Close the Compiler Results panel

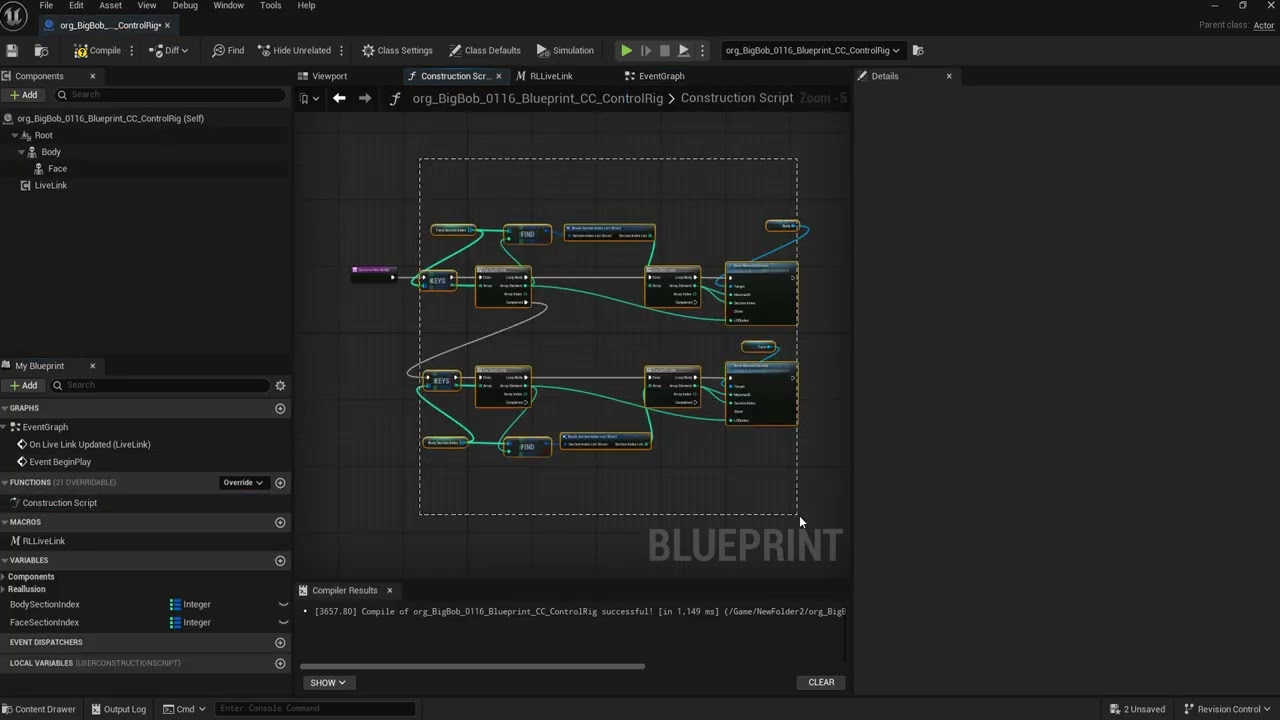point(389,591)
